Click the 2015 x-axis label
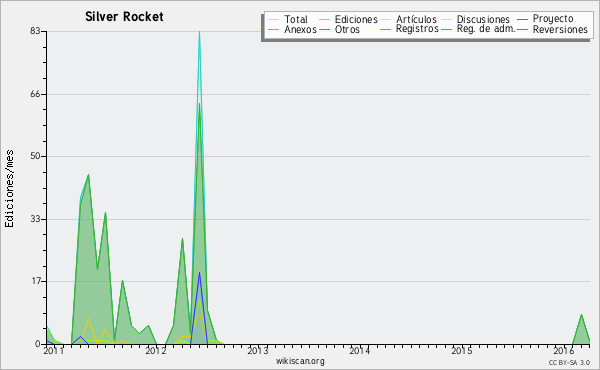The image size is (600, 370). pos(461,350)
